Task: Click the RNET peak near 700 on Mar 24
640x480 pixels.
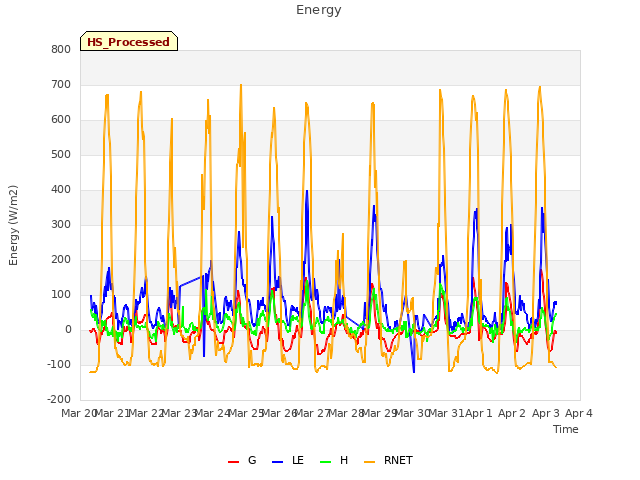Action: pyautogui.click(x=241, y=85)
